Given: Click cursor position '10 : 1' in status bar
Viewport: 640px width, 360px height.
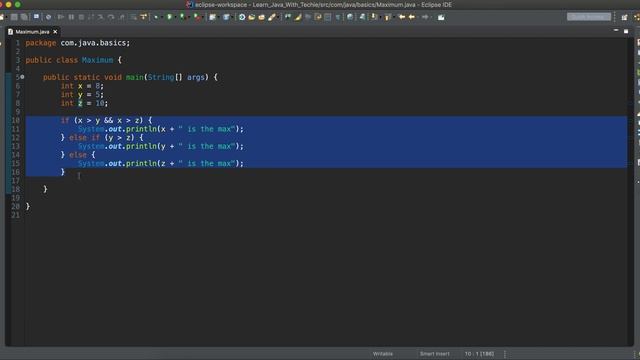Looking at the screenshot, I should [479, 354].
